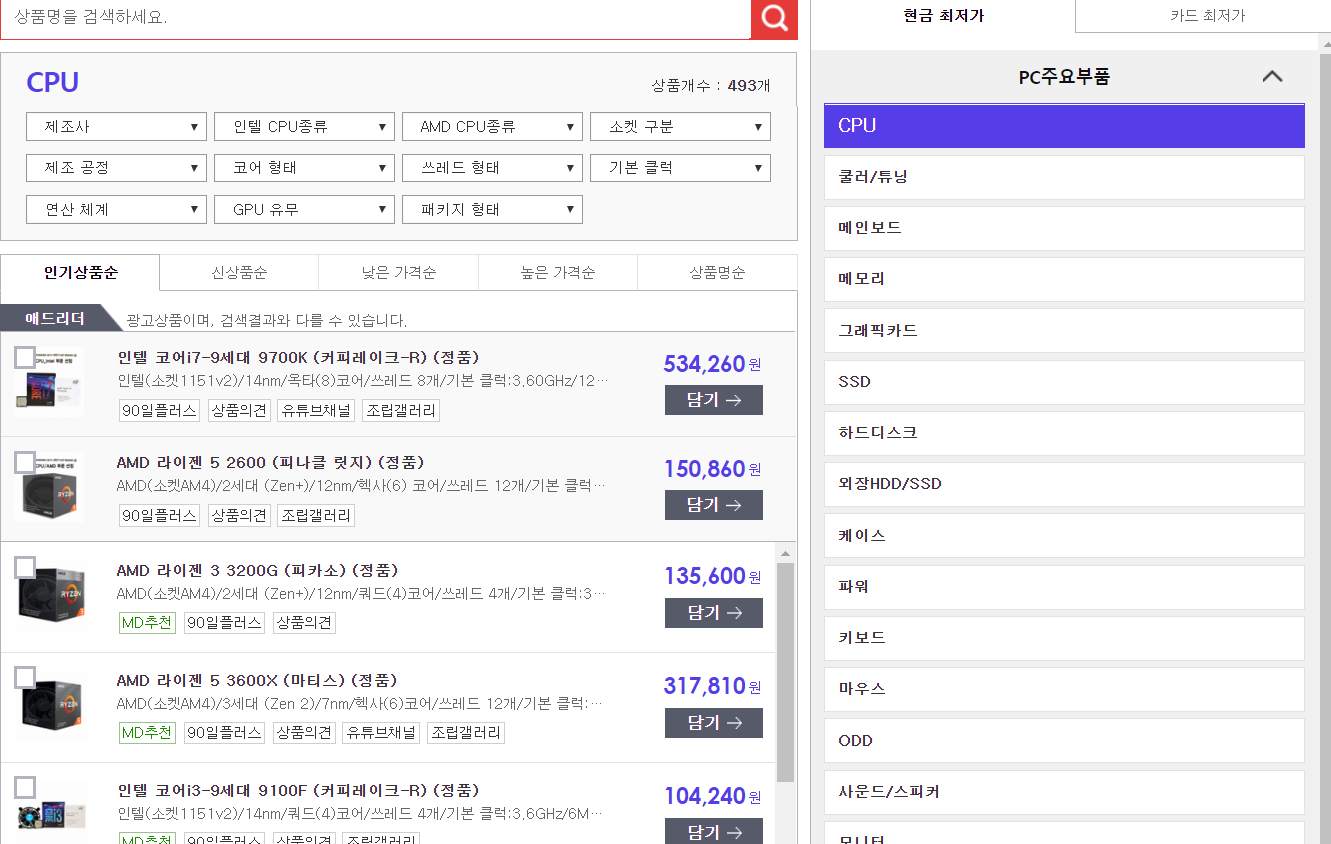The width and height of the screenshot is (1331, 844).
Task: Expand the 패키지 형태 dropdown
Action: tap(492, 210)
